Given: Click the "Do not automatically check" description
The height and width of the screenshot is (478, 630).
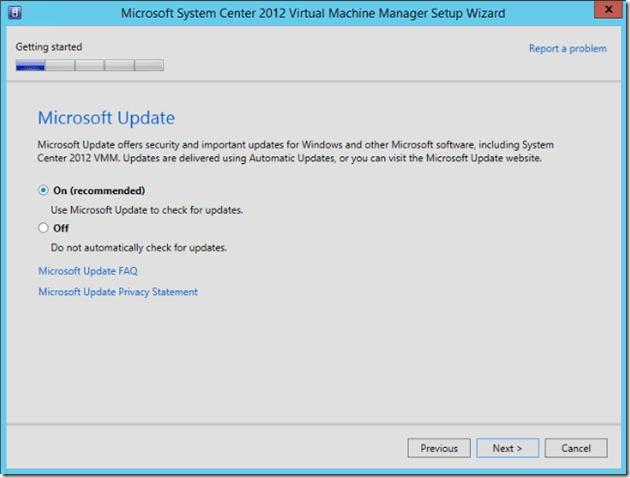Looking at the screenshot, I should tap(139, 247).
